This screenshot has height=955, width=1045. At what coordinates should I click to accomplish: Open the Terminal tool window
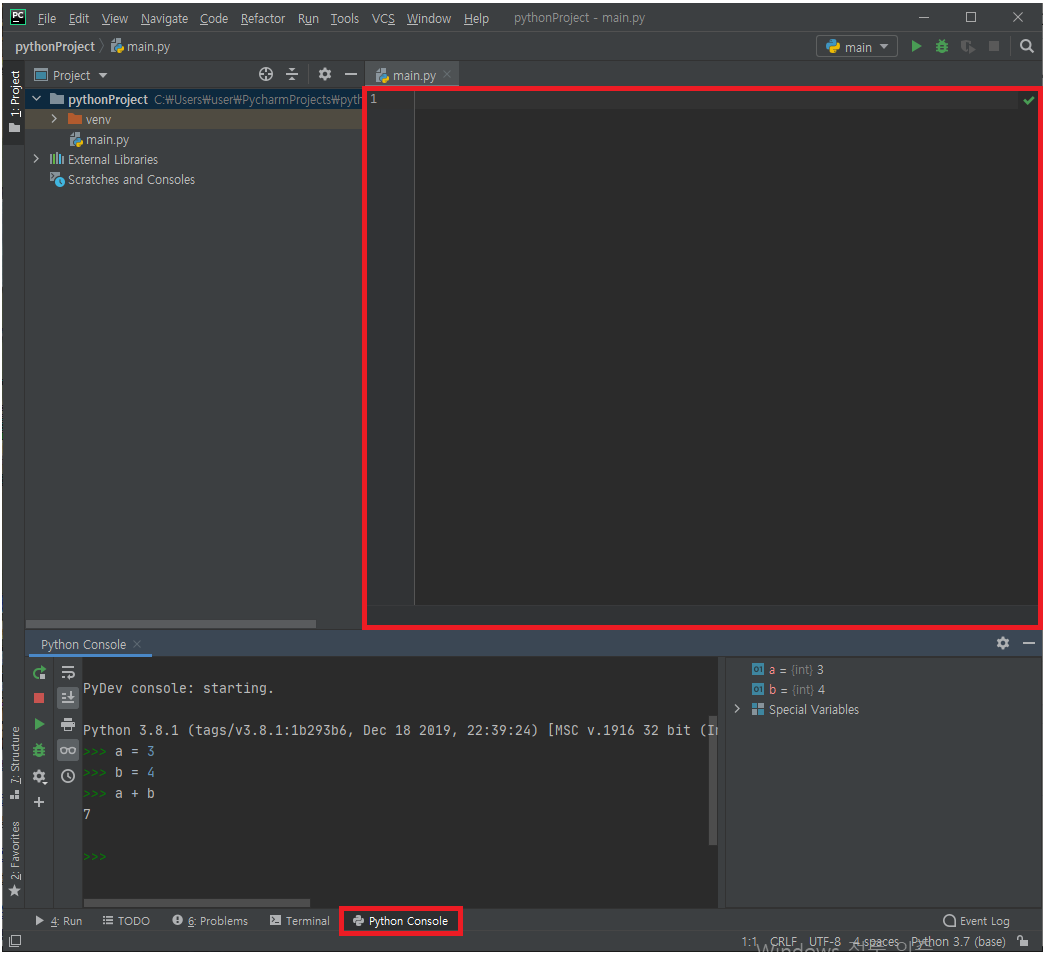(x=300, y=921)
